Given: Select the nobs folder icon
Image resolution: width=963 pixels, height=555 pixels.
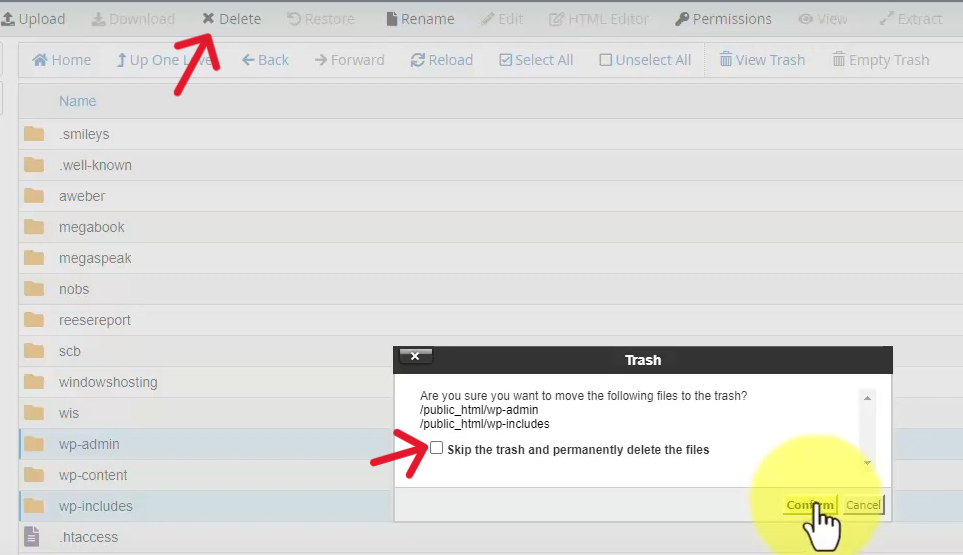Looking at the screenshot, I should click(34, 289).
